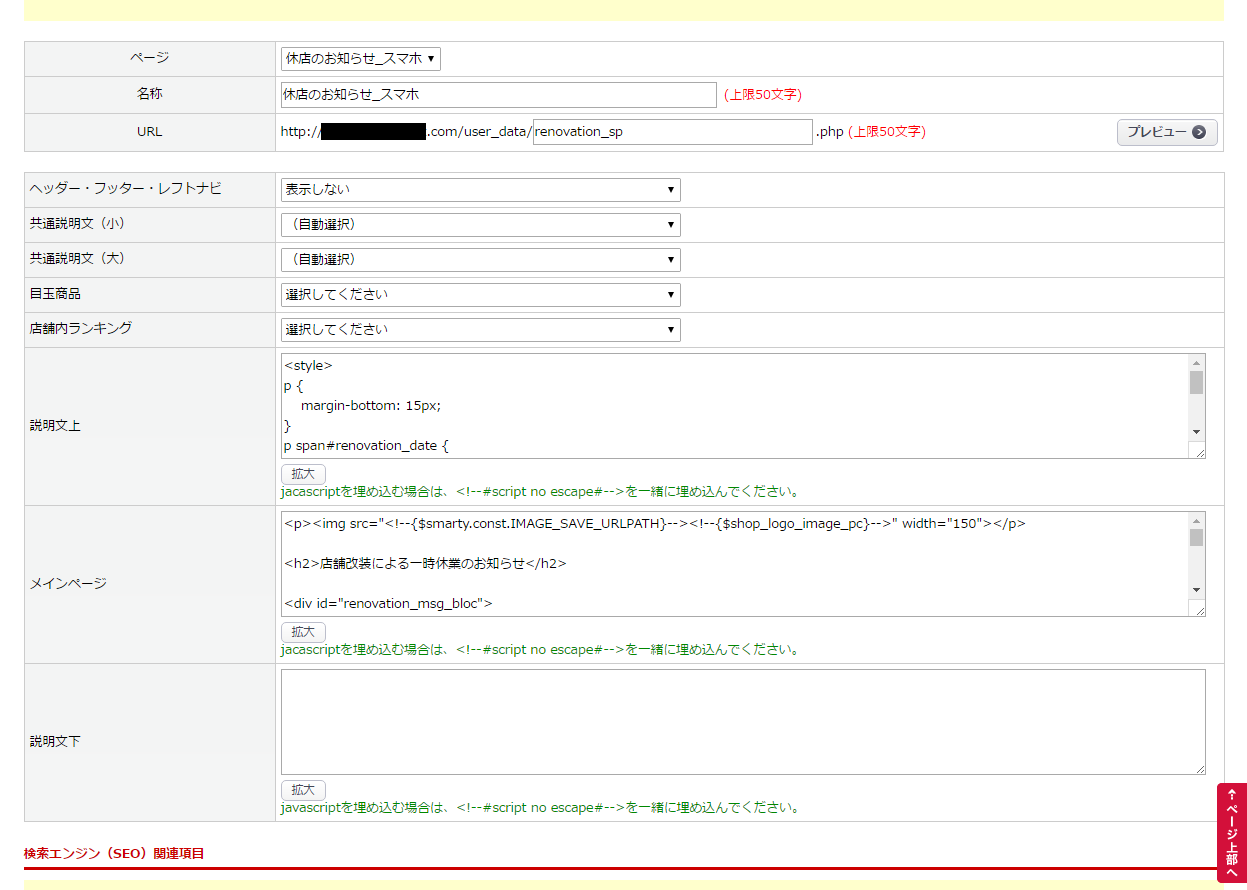Click 拡大 button under 説明文下
Screen dimensions: 1247x890
(x=303, y=790)
